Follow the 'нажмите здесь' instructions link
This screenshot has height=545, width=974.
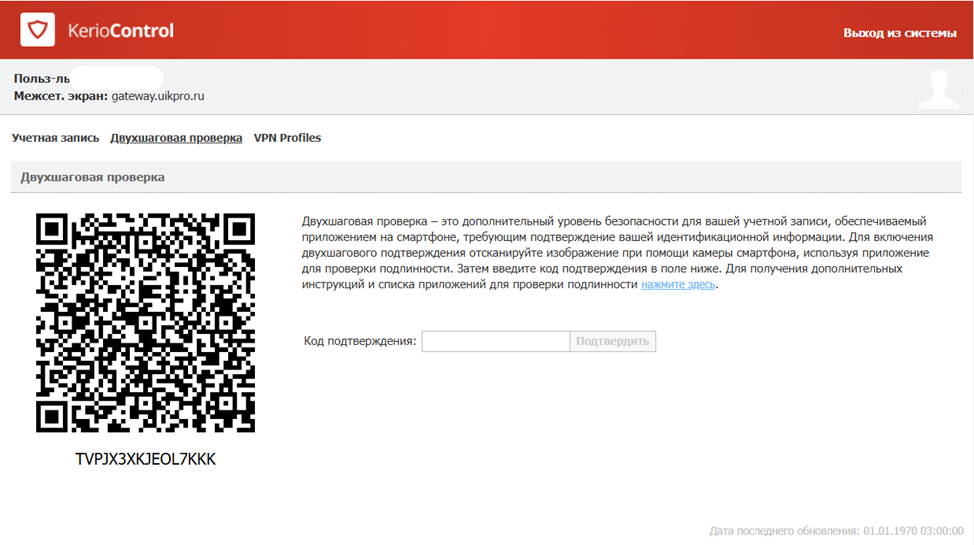[678, 285]
